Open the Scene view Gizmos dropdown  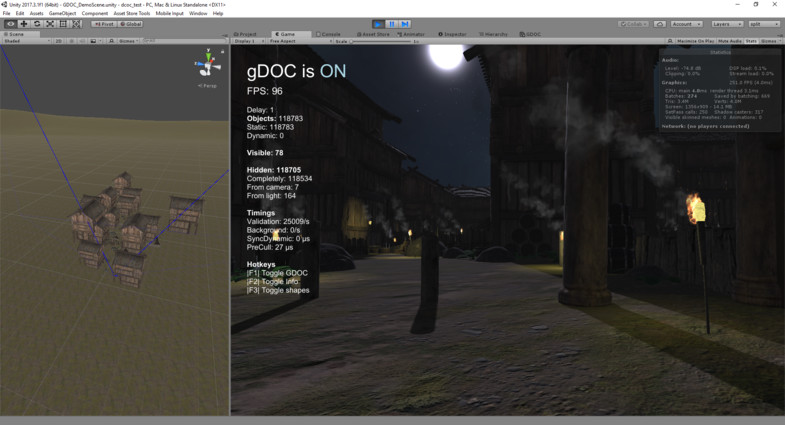128,41
